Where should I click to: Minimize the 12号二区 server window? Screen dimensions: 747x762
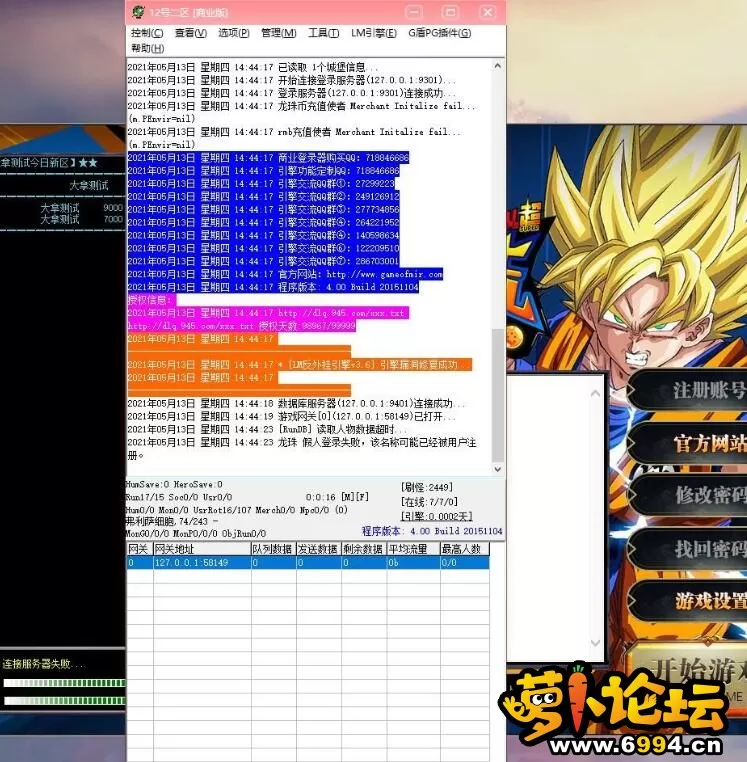[x=414, y=12]
